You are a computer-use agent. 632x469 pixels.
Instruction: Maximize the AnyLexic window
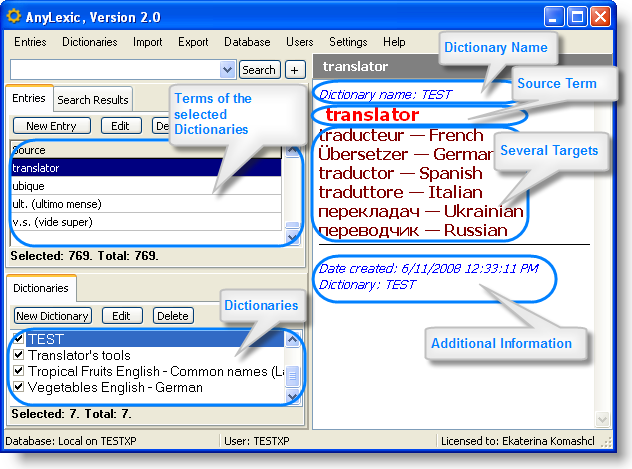tap(577, 17)
